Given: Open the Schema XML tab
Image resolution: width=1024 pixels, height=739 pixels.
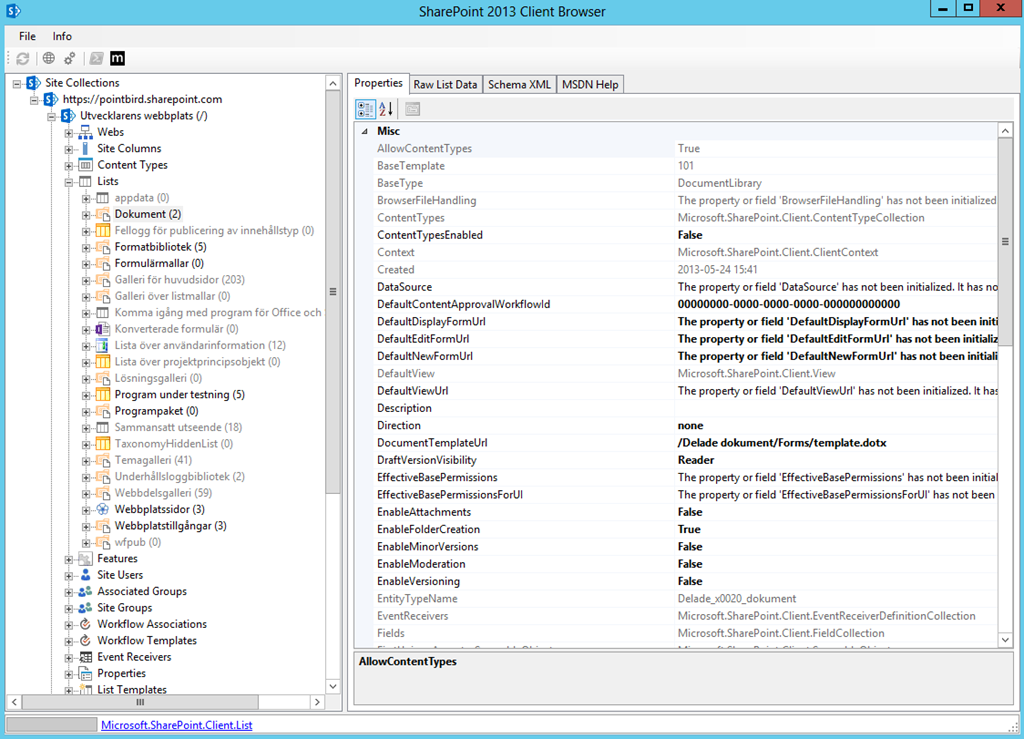Looking at the screenshot, I should (x=519, y=84).
